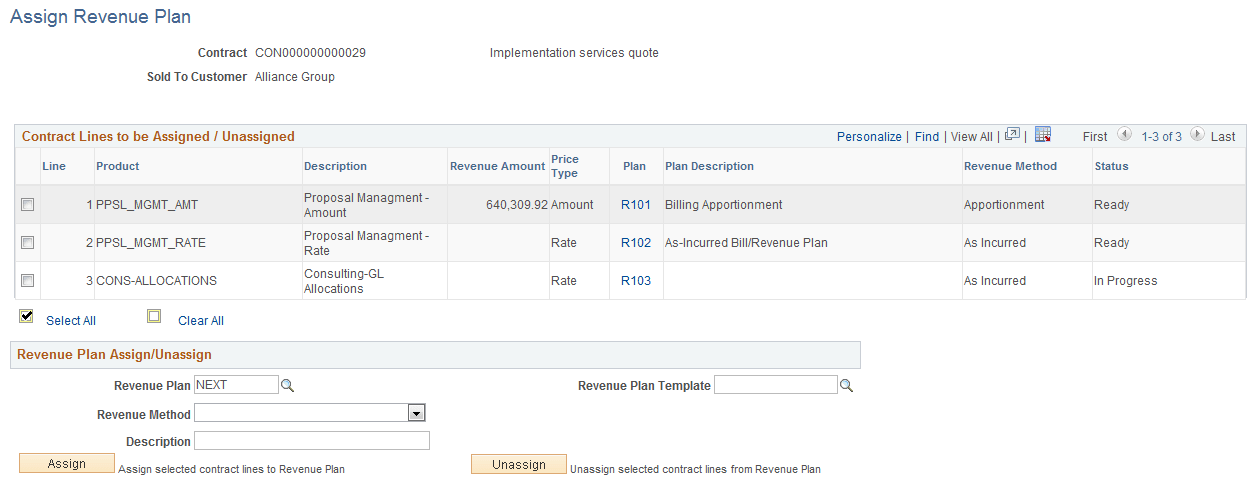
Task: Click the Clear All empty-box icon
Action: (153, 317)
